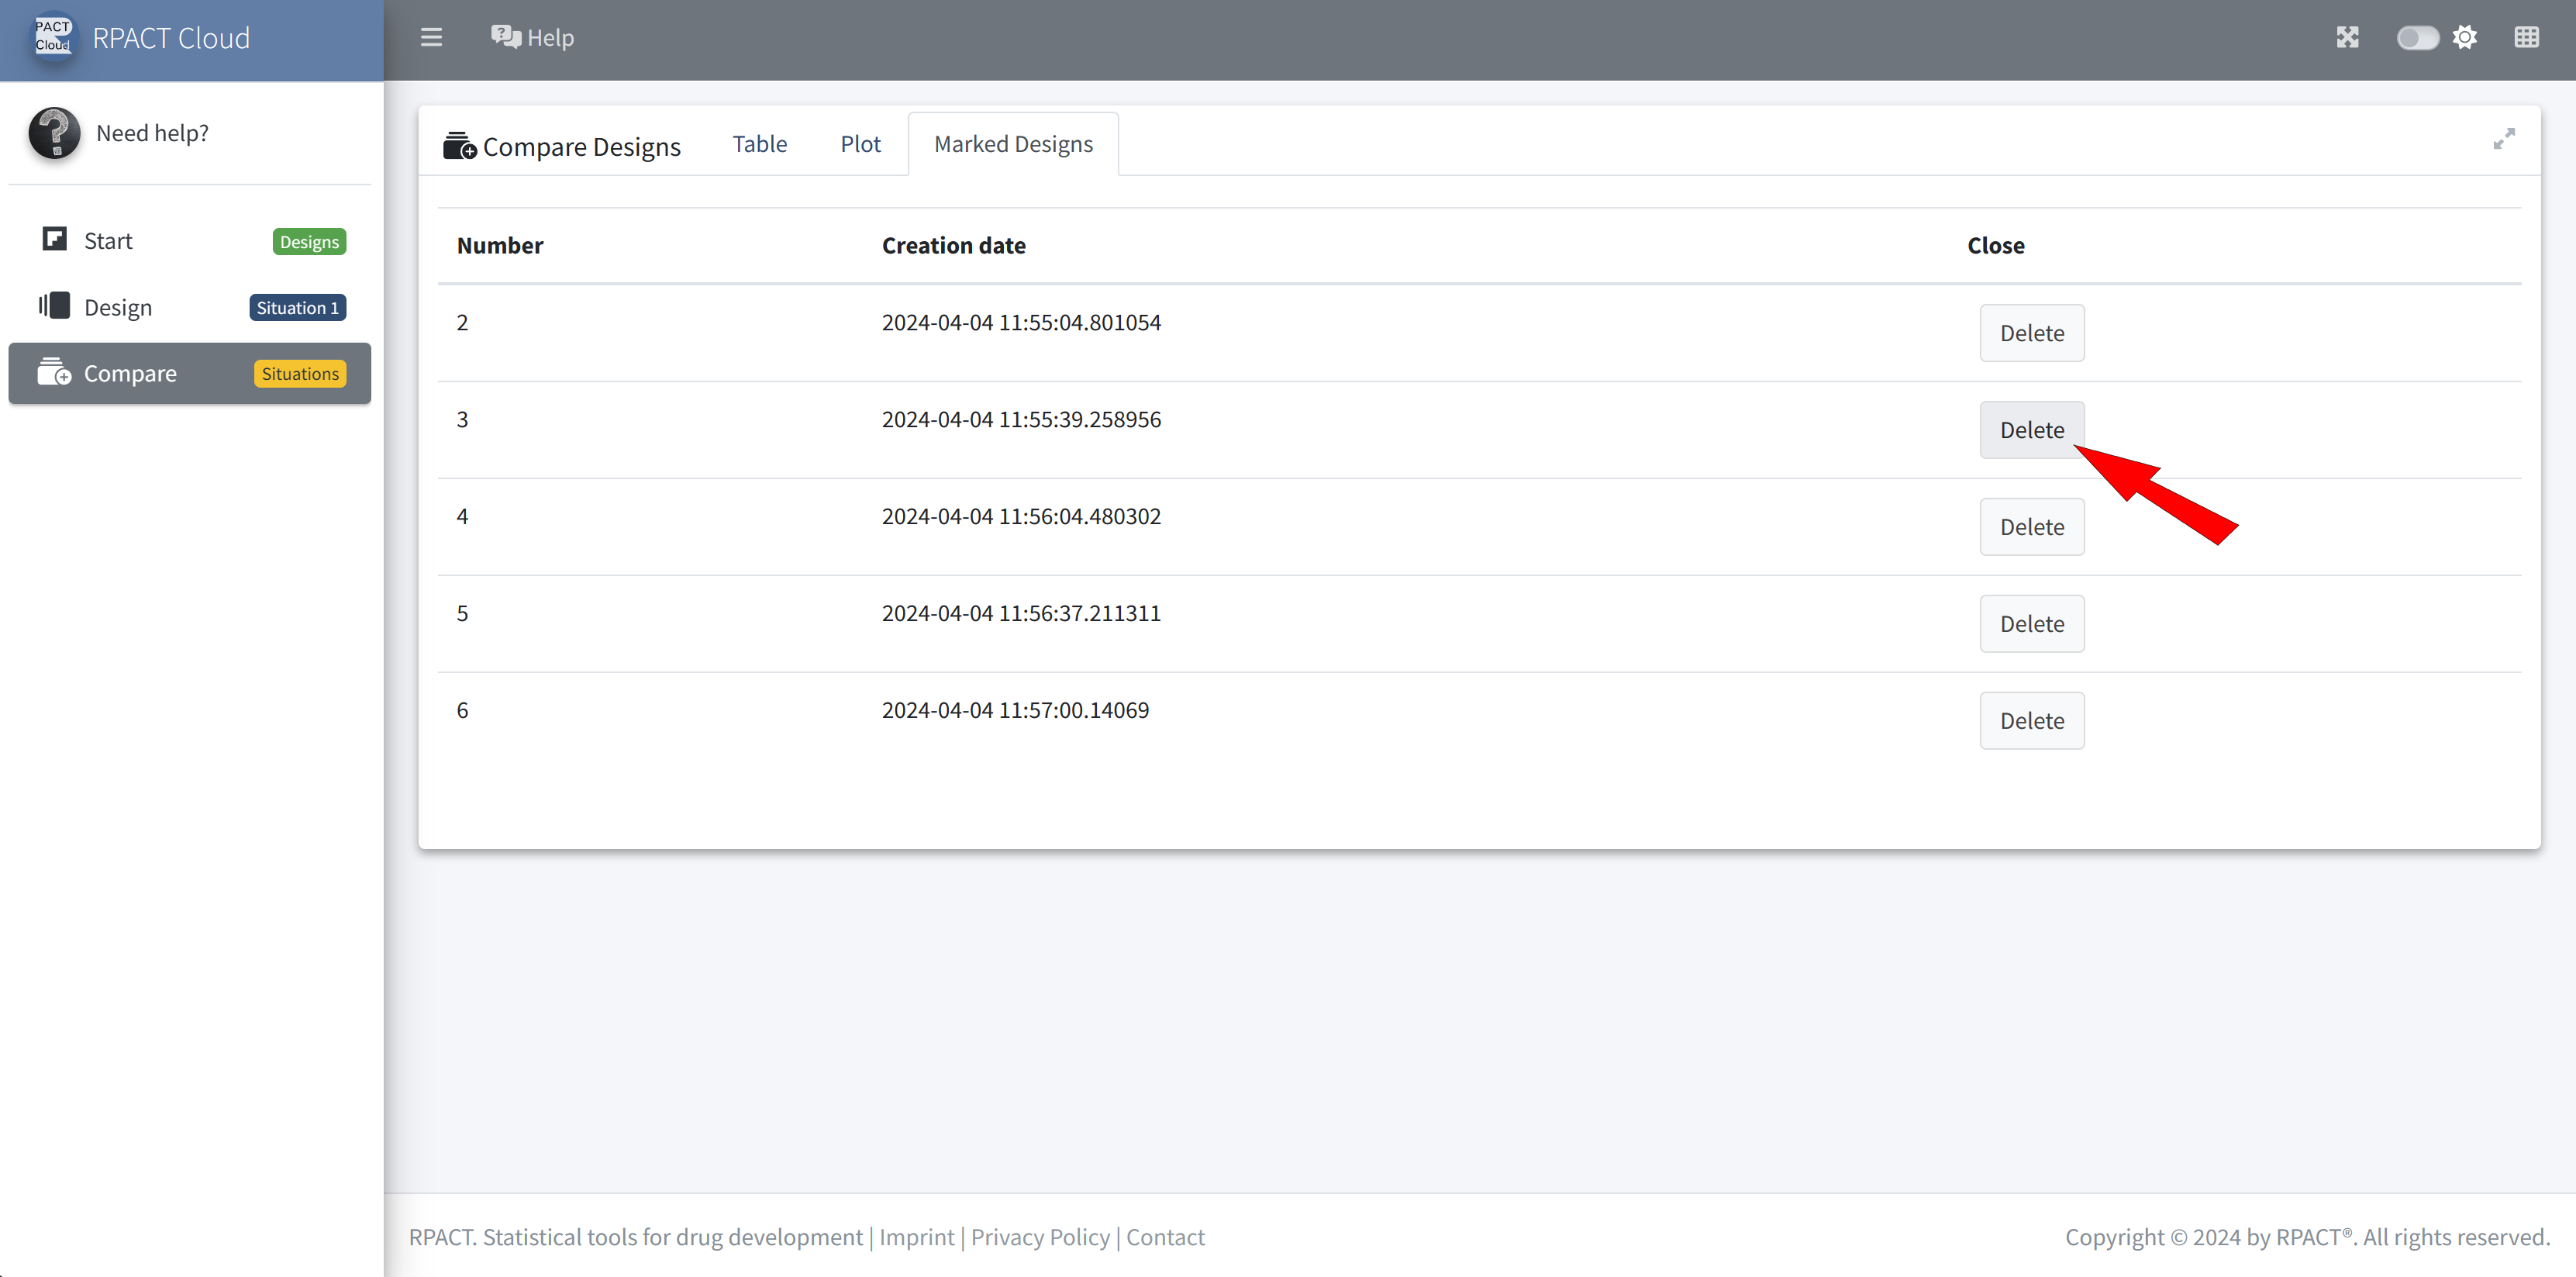Click the gear settings icon
The image size is (2576, 1277).
coord(2465,37)
